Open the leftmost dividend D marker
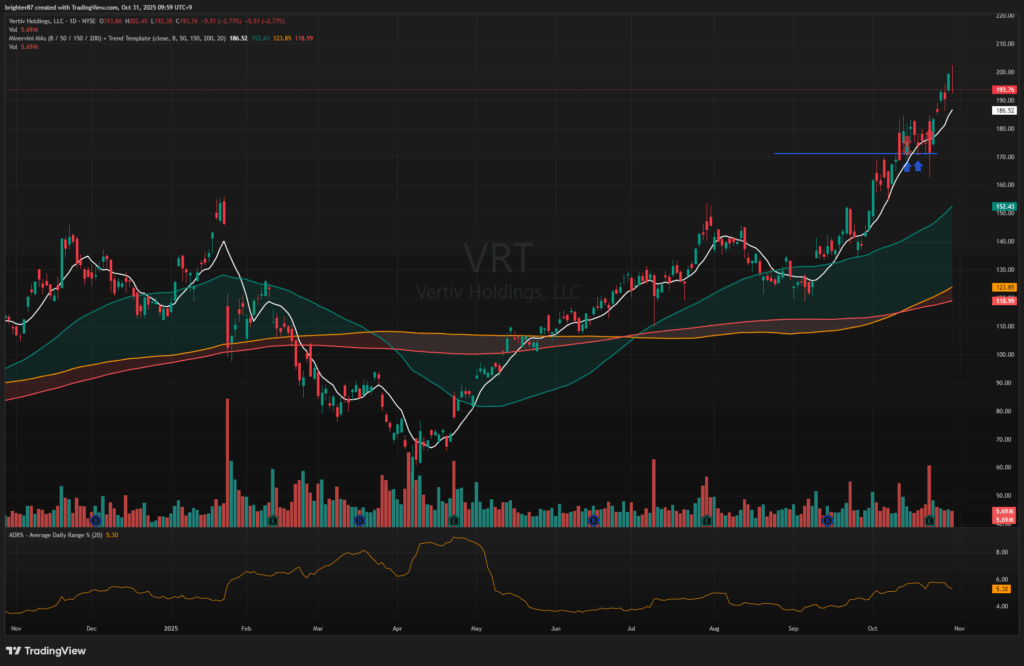1024x666 pixels. coord(96,521)
